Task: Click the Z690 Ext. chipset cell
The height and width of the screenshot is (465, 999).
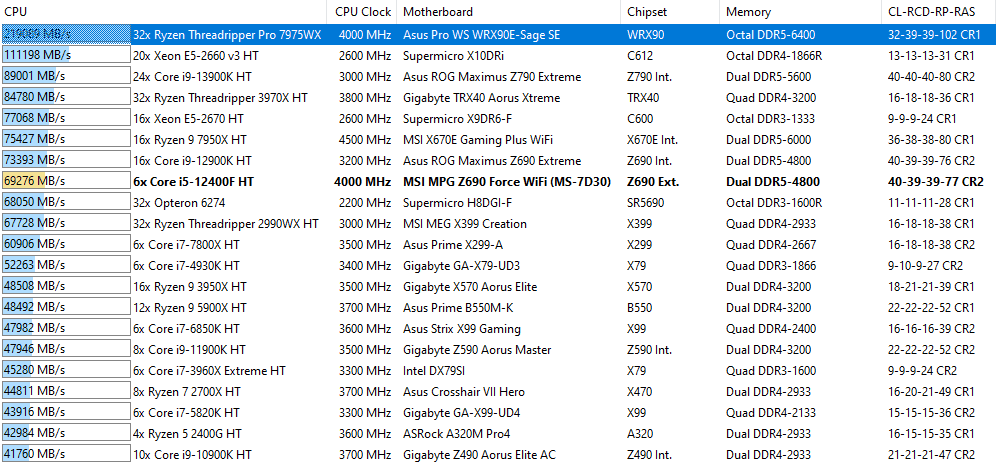Action: coord(653,182)
